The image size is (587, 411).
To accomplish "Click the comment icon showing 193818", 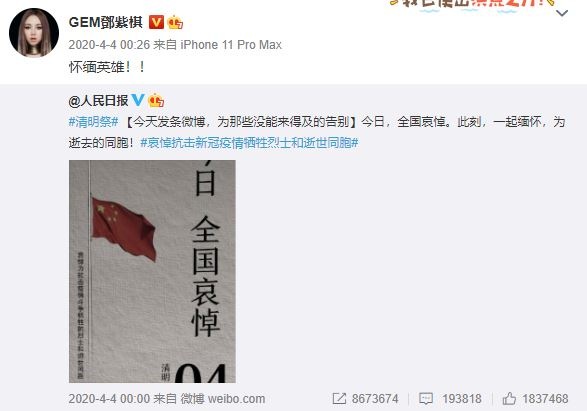I will pyautogui.click(x=426, y=399).
